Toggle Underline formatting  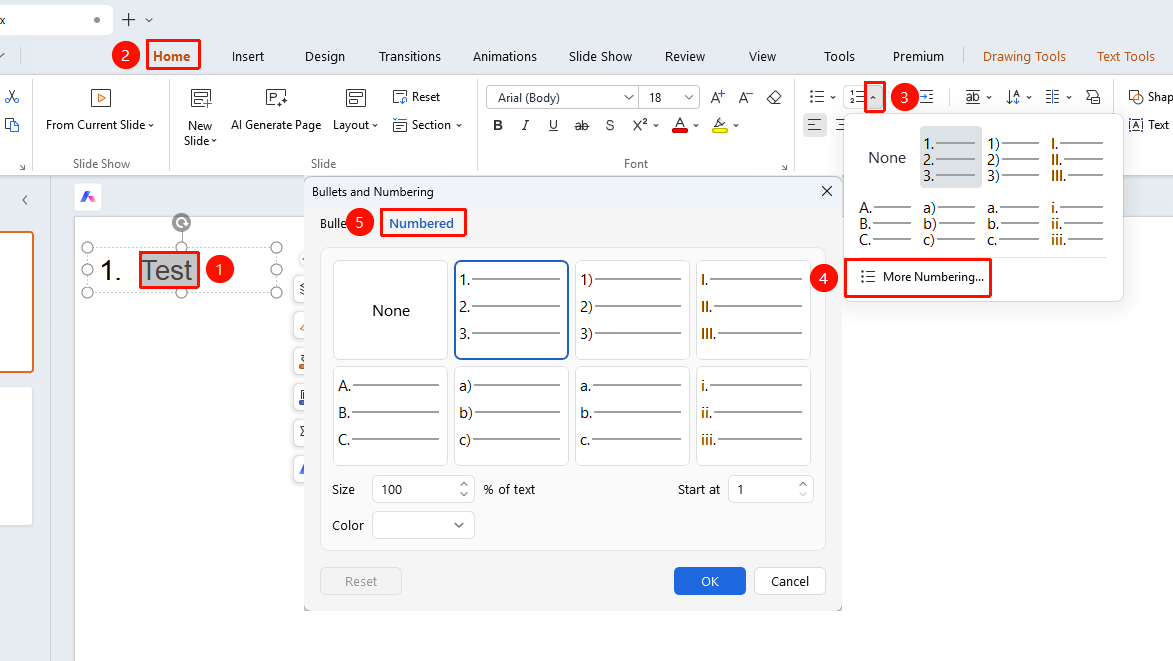pos(553,126)
